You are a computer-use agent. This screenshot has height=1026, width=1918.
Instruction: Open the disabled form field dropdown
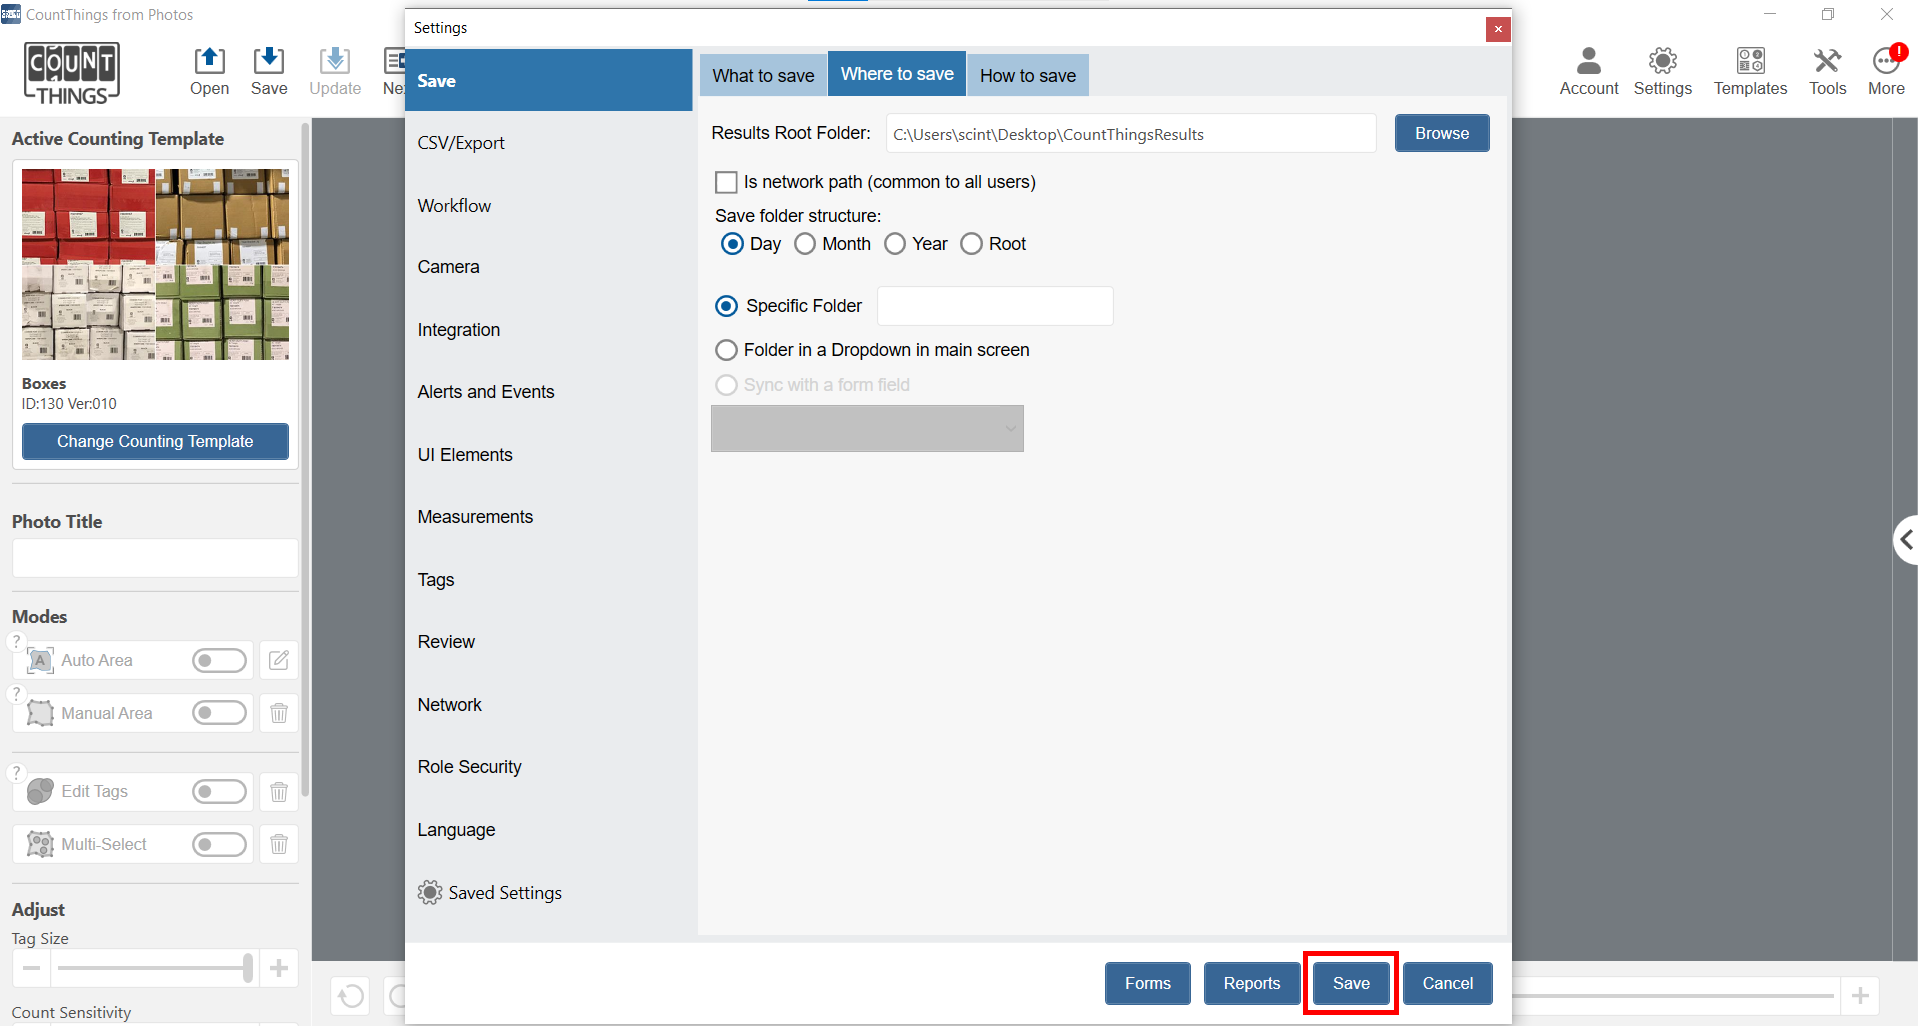coord(867,428)
